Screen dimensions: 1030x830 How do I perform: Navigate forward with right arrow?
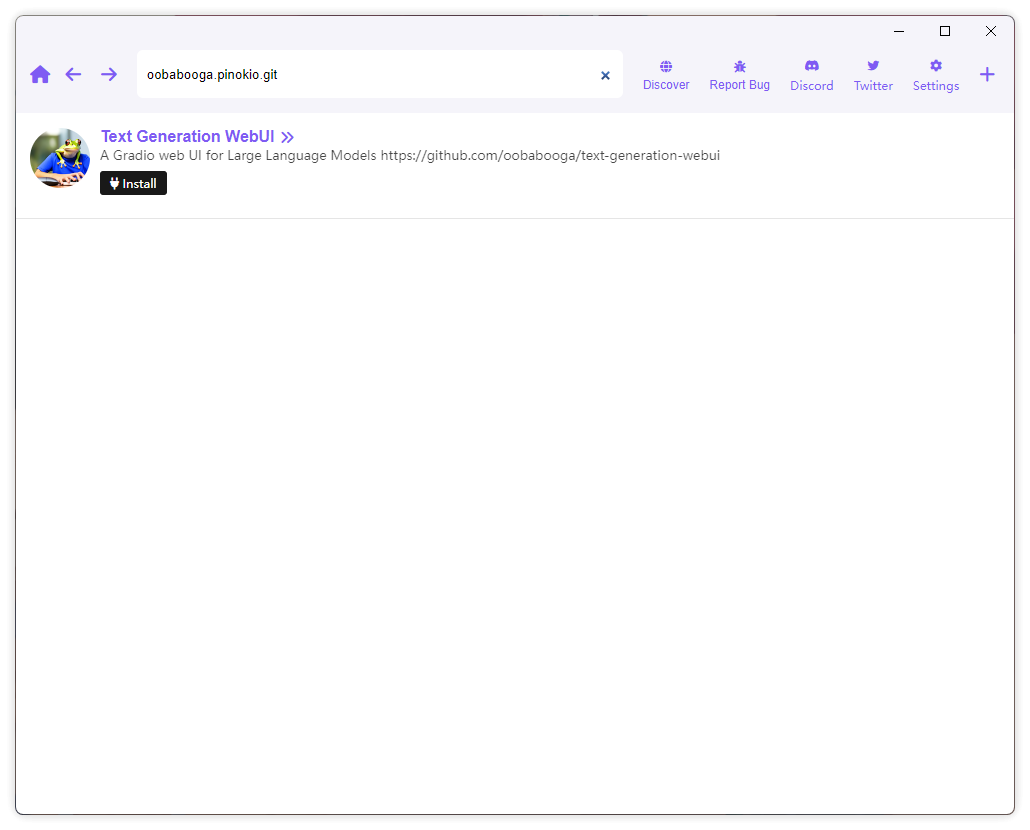(109, 74)
